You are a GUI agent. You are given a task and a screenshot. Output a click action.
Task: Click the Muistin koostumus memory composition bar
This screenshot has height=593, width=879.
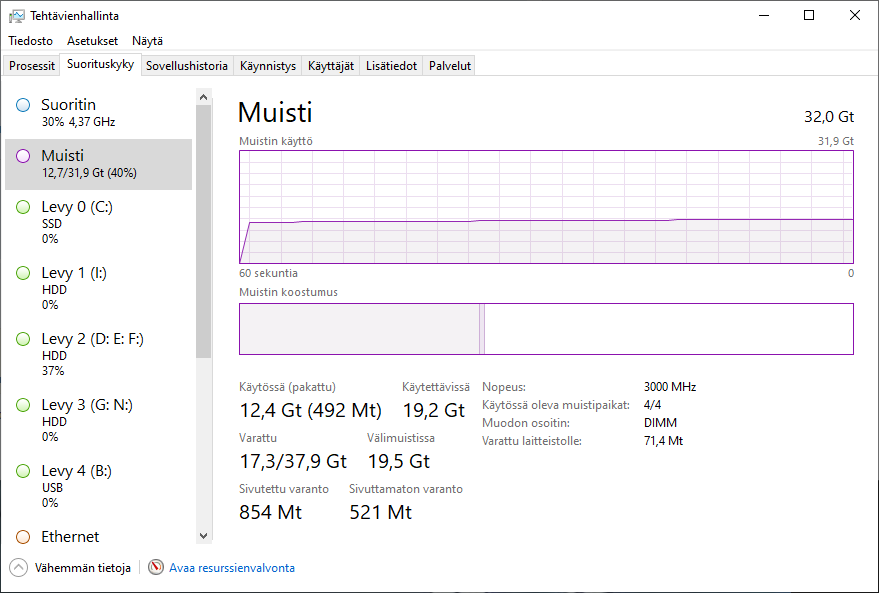click(547, 329)
